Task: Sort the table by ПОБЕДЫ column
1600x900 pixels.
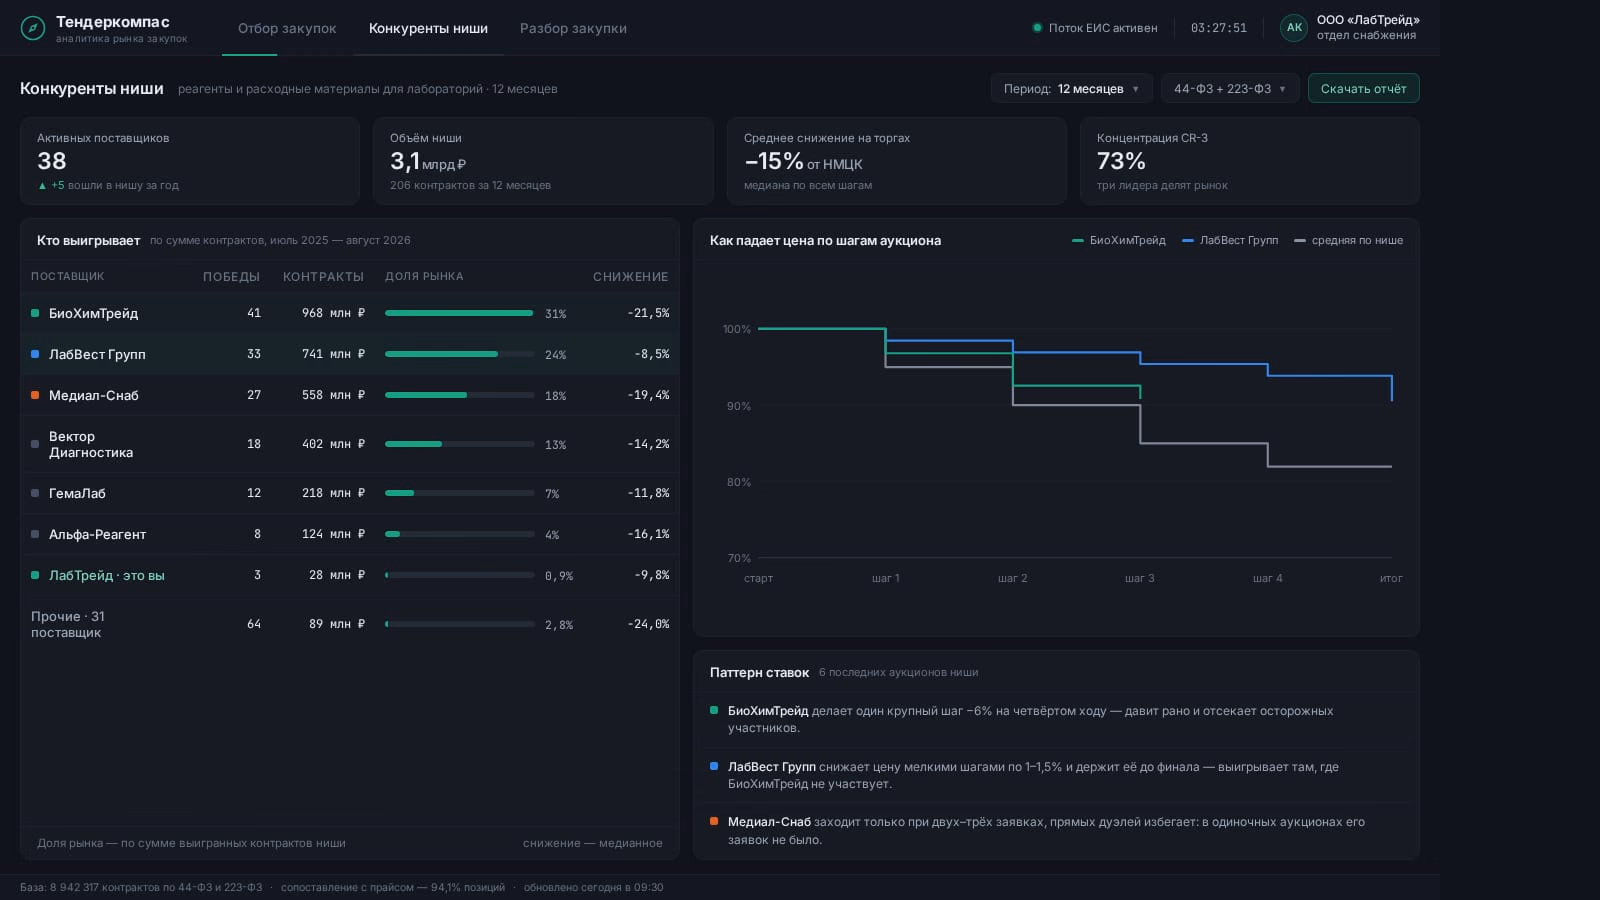Action: point(231,277)
